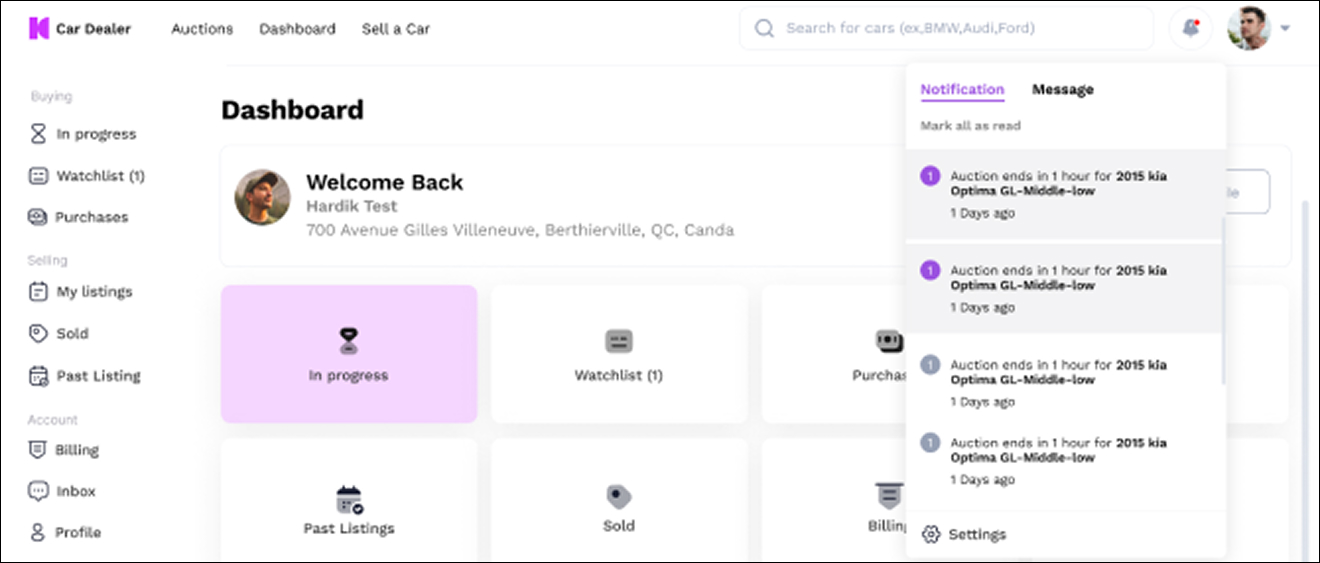This screenshot has width=1320, height=563.
Task: Open the Auctions menu item
Action: pos(202,29)
